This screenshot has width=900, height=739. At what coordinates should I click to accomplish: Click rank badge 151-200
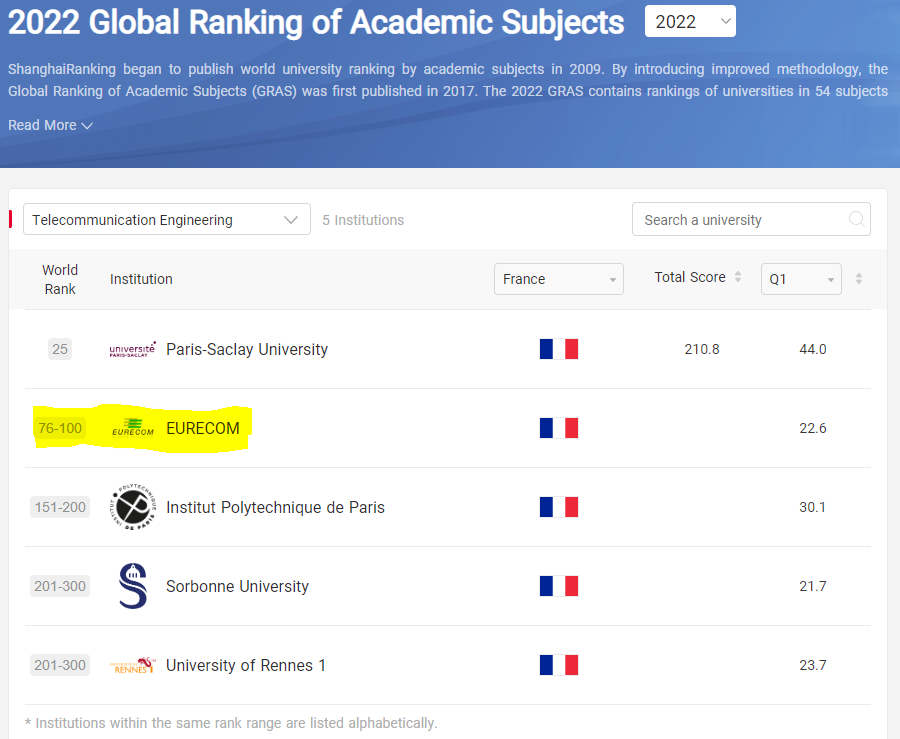(60, 507)
